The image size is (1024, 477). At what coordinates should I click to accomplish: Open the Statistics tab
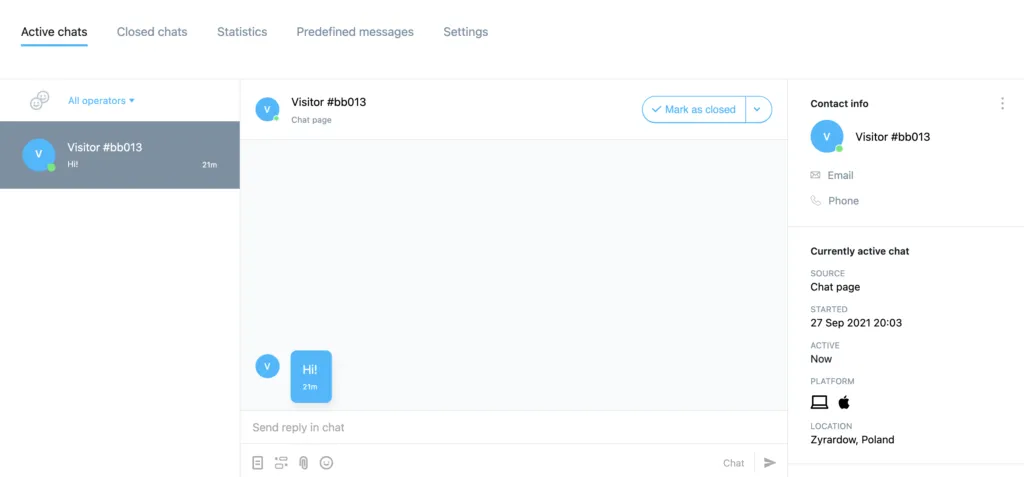242,32
